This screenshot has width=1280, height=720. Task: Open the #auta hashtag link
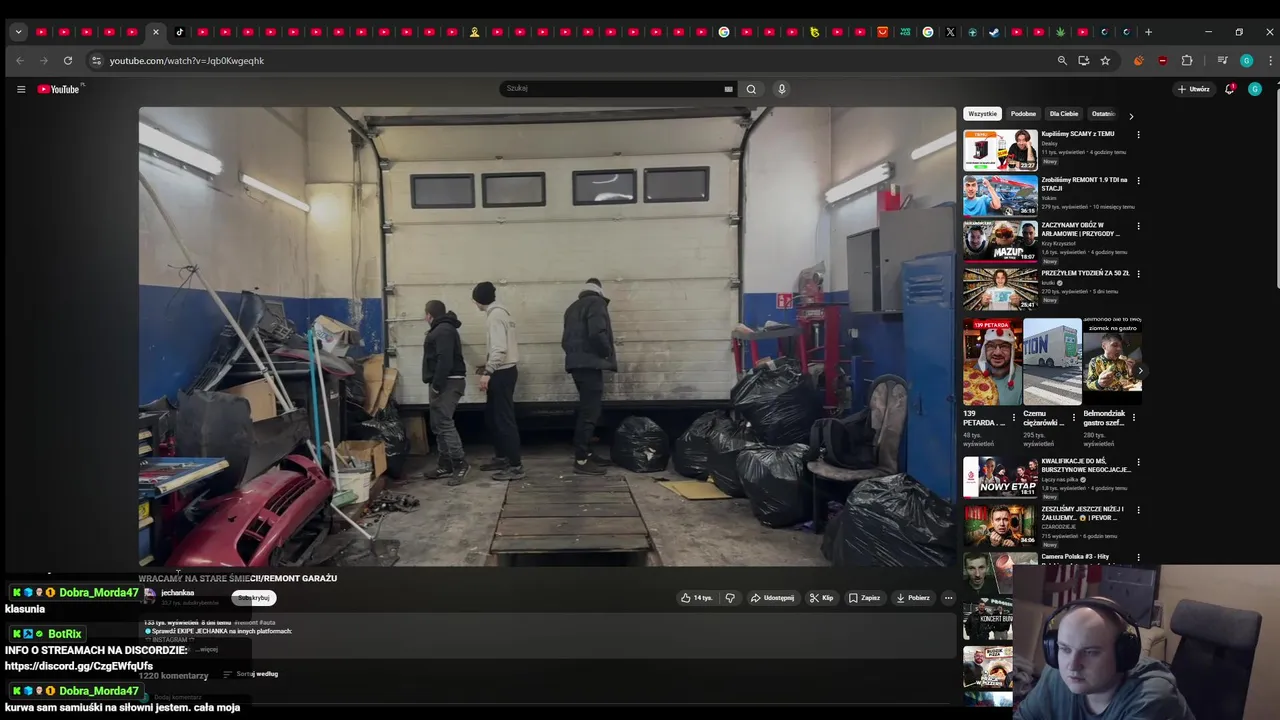coord(267,622)
